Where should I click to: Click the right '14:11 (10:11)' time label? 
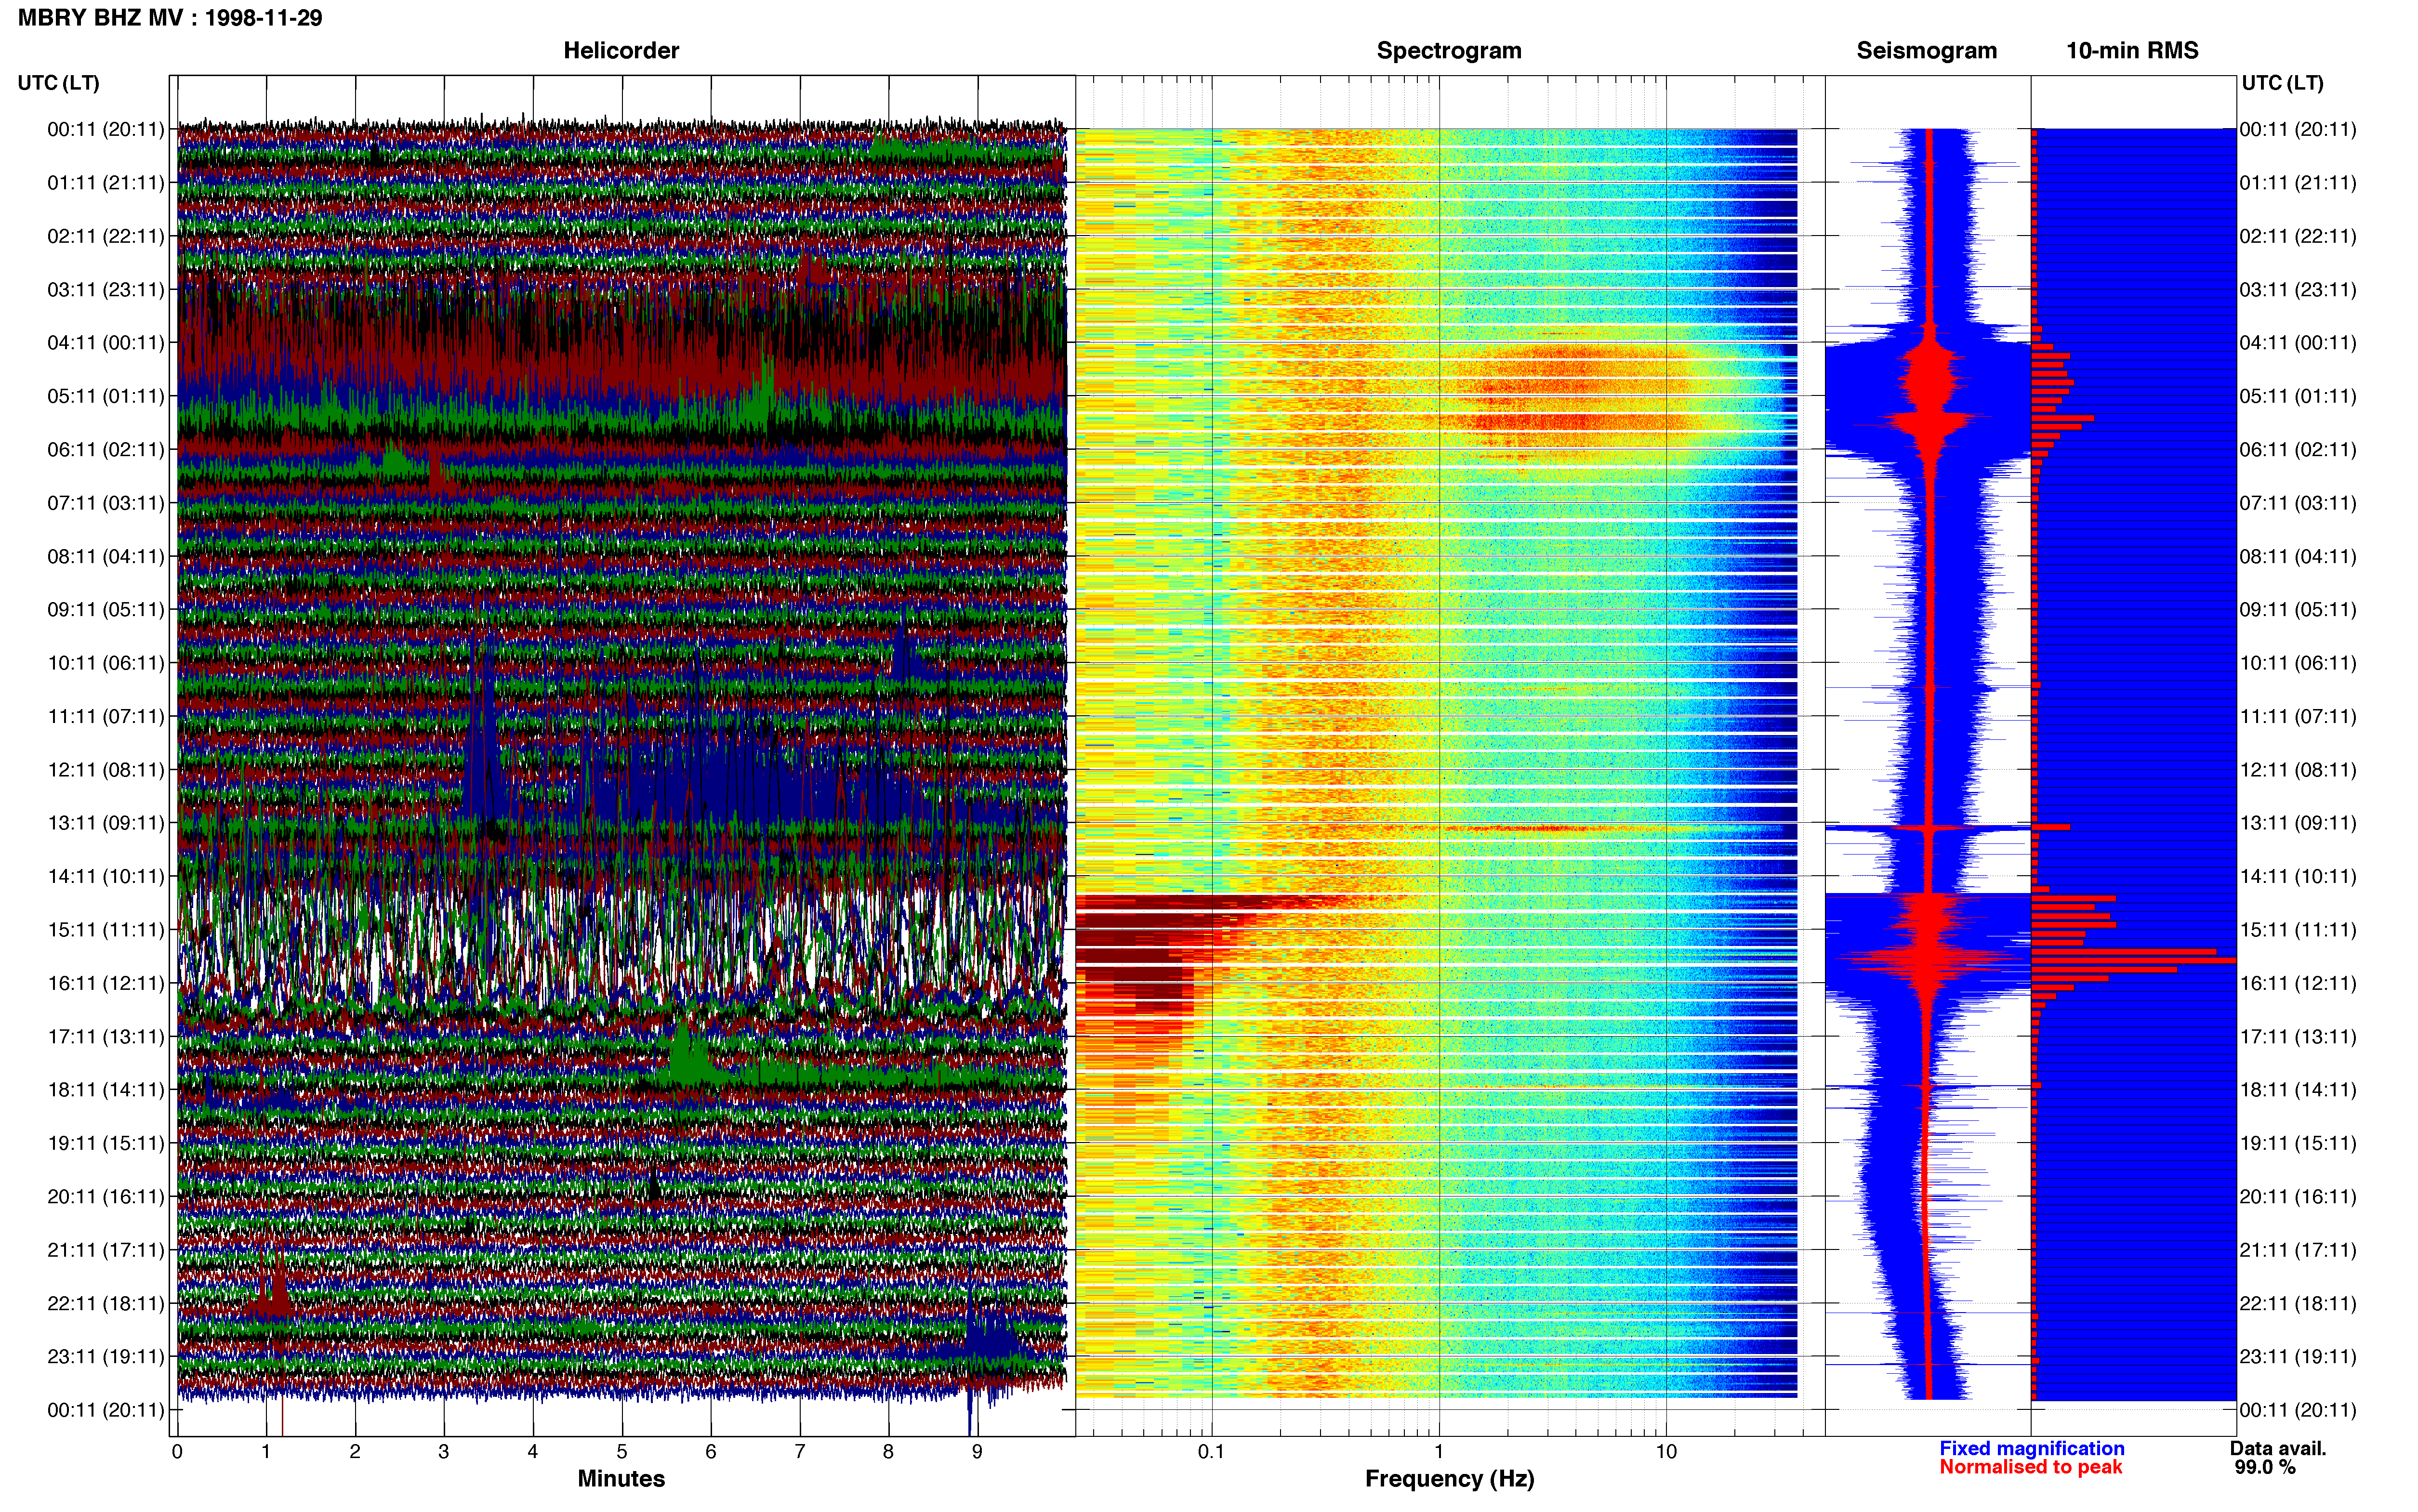click(x=2298, y=877)
